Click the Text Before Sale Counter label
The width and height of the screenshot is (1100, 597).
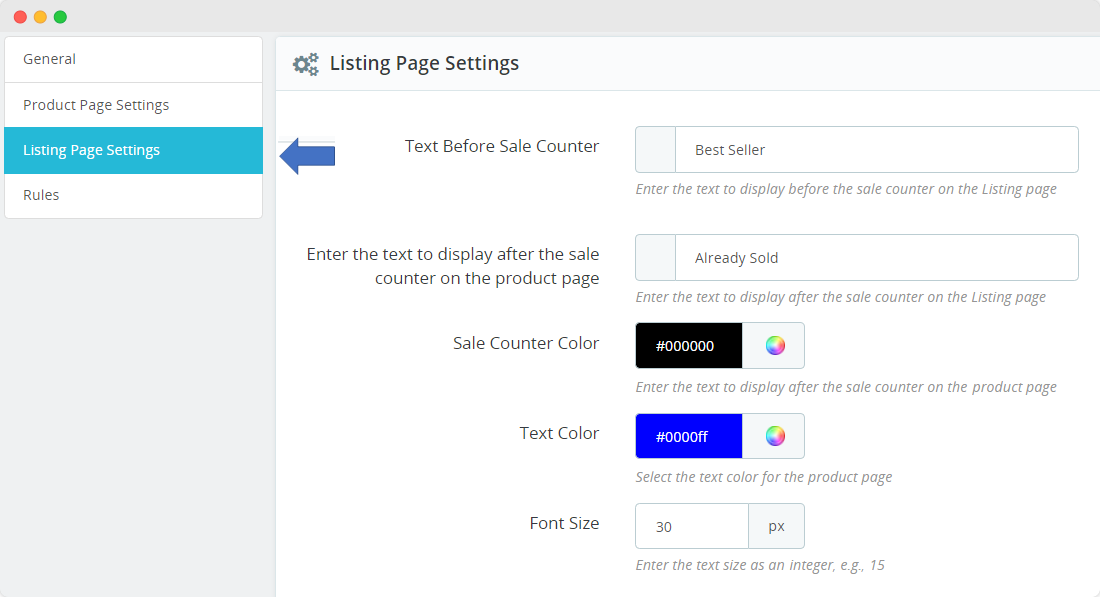pyautogui.click(x=502, y=146)
